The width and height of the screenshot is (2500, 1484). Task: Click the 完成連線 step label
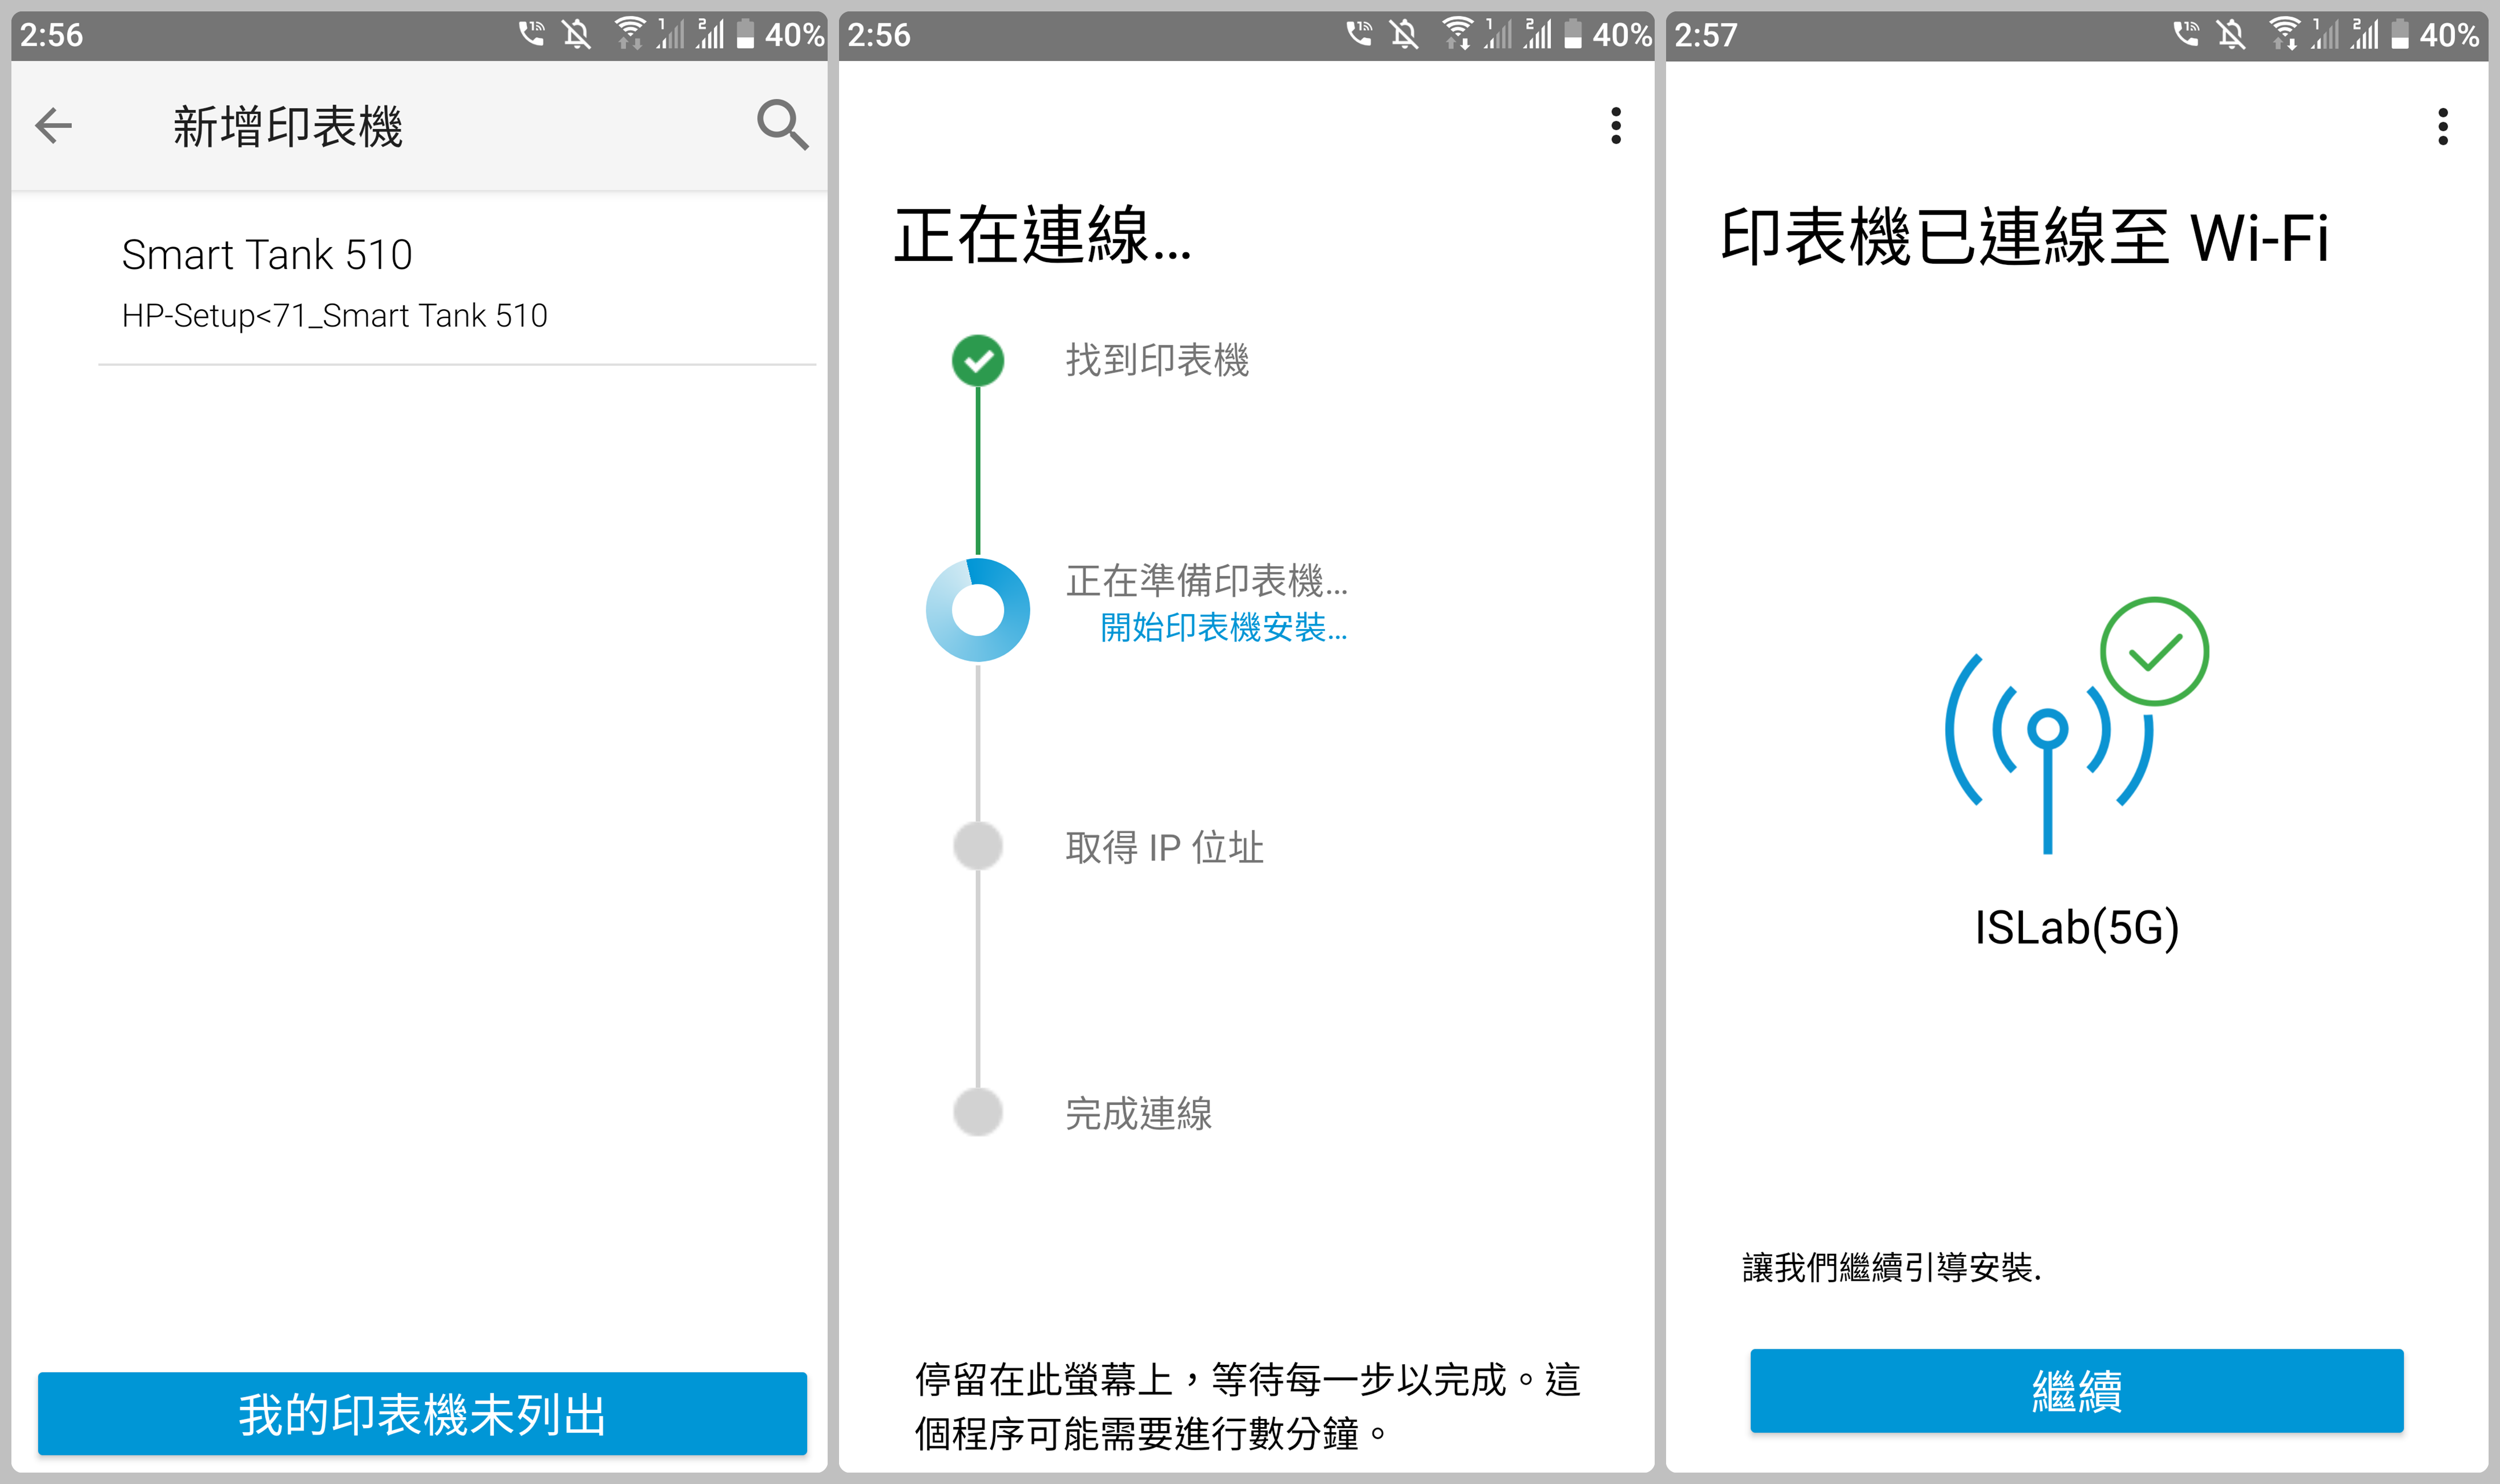[1138, 1113]
